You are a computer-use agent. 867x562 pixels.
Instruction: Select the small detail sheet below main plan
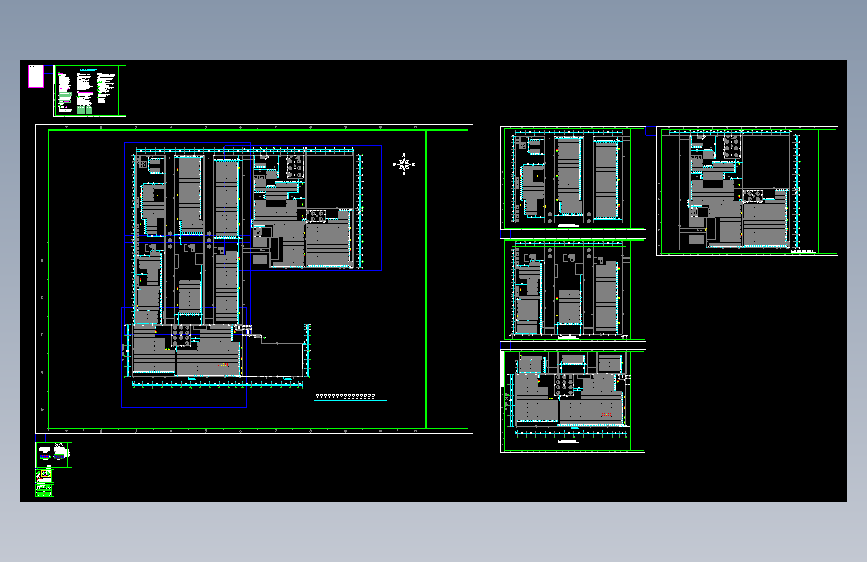(53, 455)
